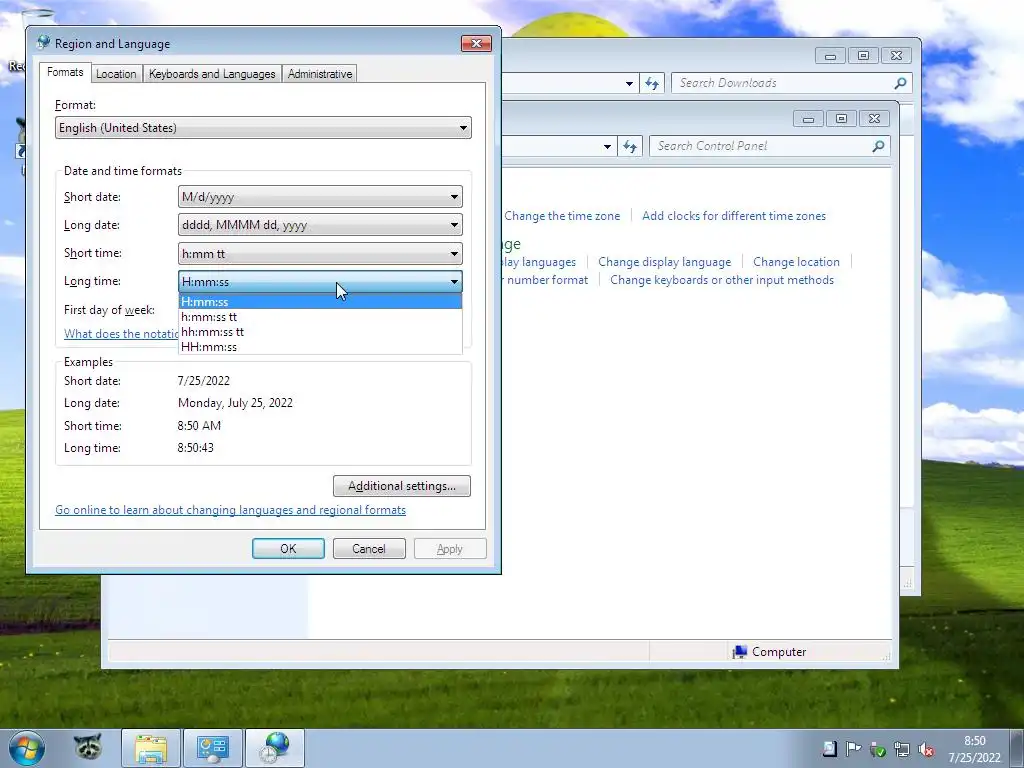Click the Region and Language title globe icon
Screen dimensions: 1024x768
tap(44, 43)
